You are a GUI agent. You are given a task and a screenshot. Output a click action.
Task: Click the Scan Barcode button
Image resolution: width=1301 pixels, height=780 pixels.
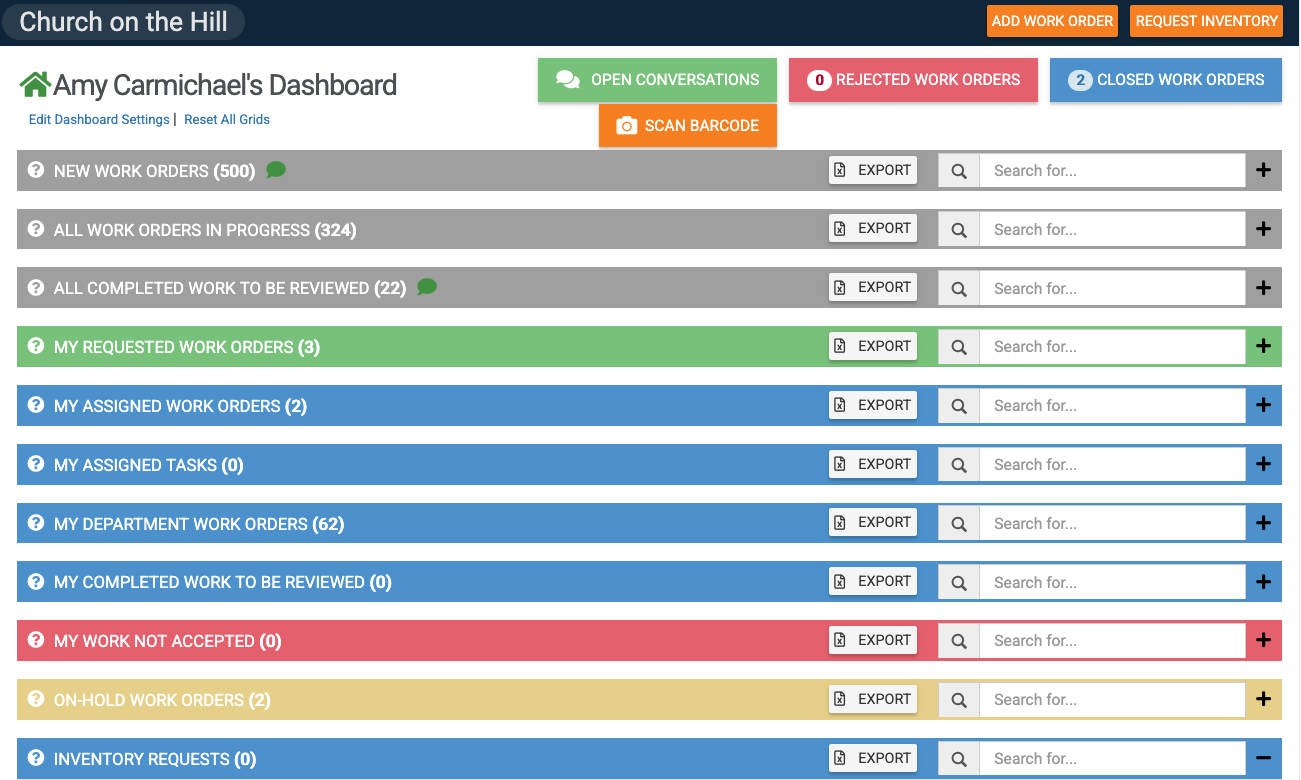(x=687, y=126)
